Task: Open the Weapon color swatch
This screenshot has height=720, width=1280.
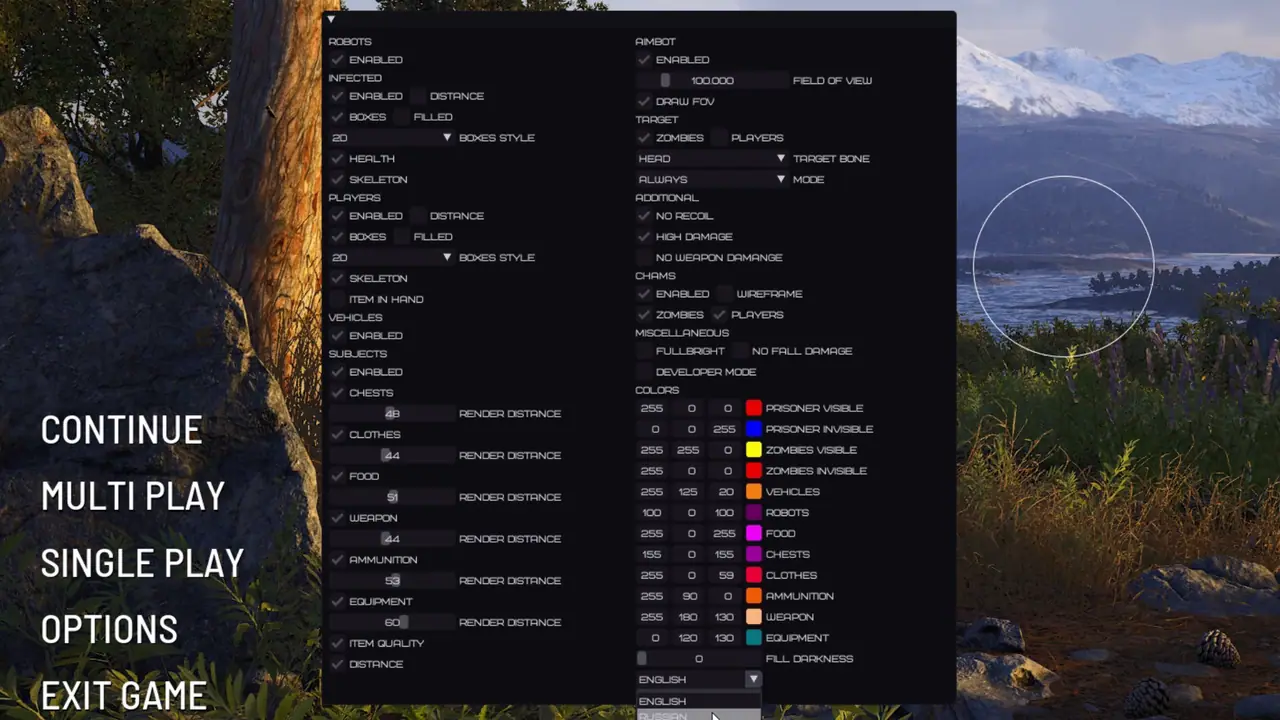Action: [754, 617]
